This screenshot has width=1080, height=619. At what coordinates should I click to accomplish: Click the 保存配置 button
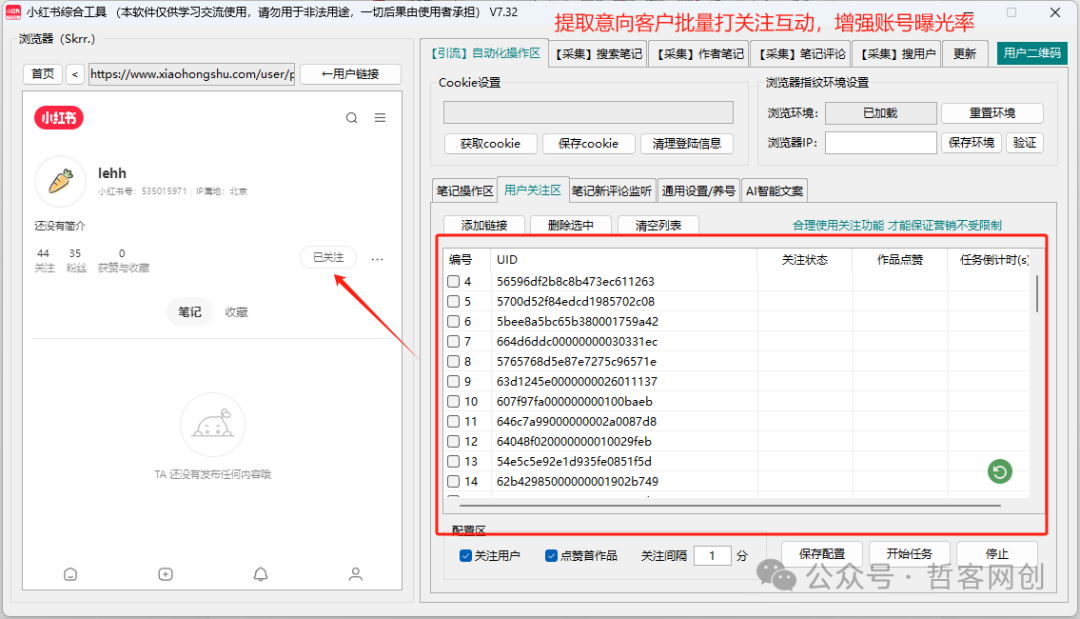click(x=822, y=554)
